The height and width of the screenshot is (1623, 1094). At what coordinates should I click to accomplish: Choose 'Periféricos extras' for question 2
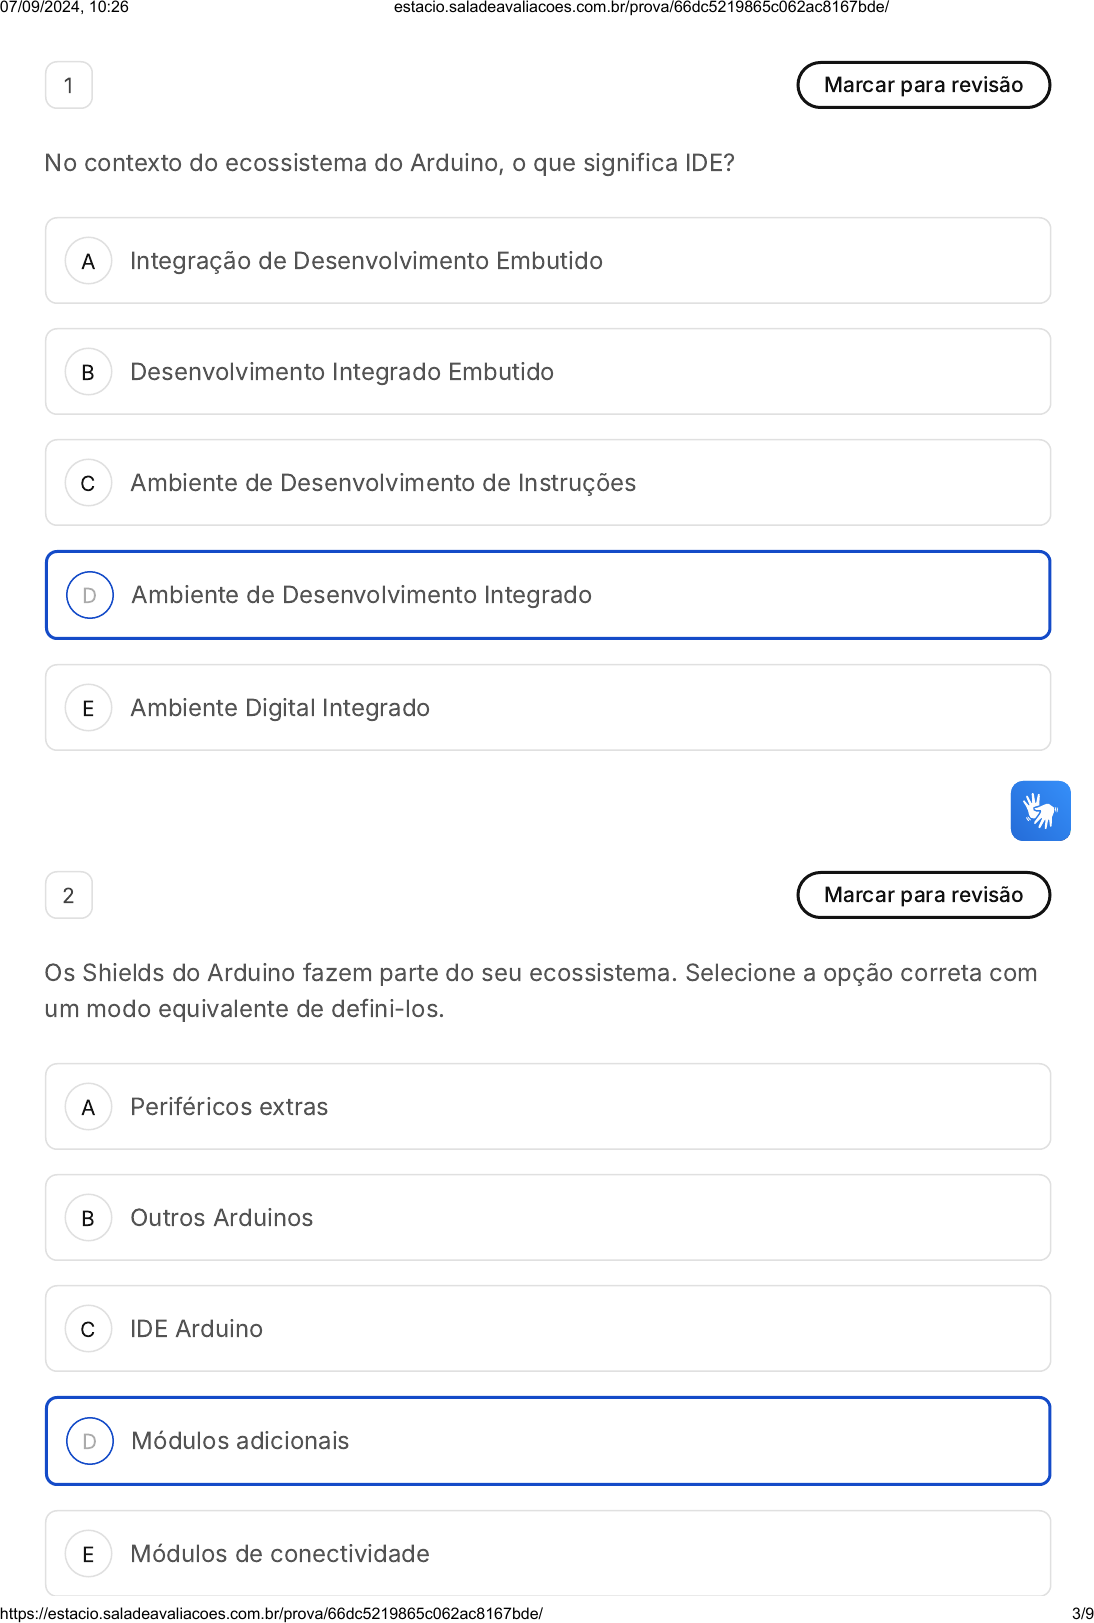coord(547,1107)
